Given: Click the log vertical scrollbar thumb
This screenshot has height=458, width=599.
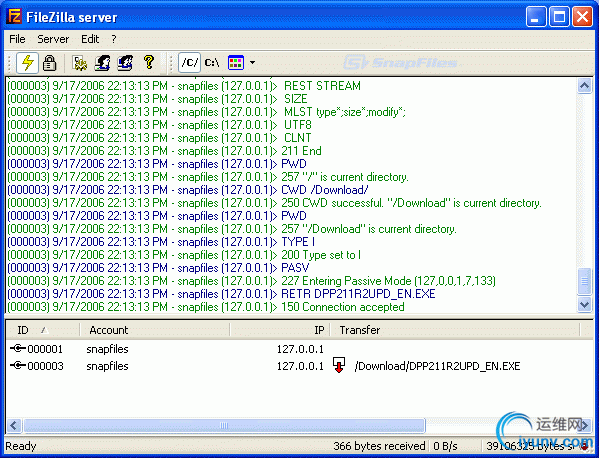Looking at the screenshot, I should (x=584, y=281).
